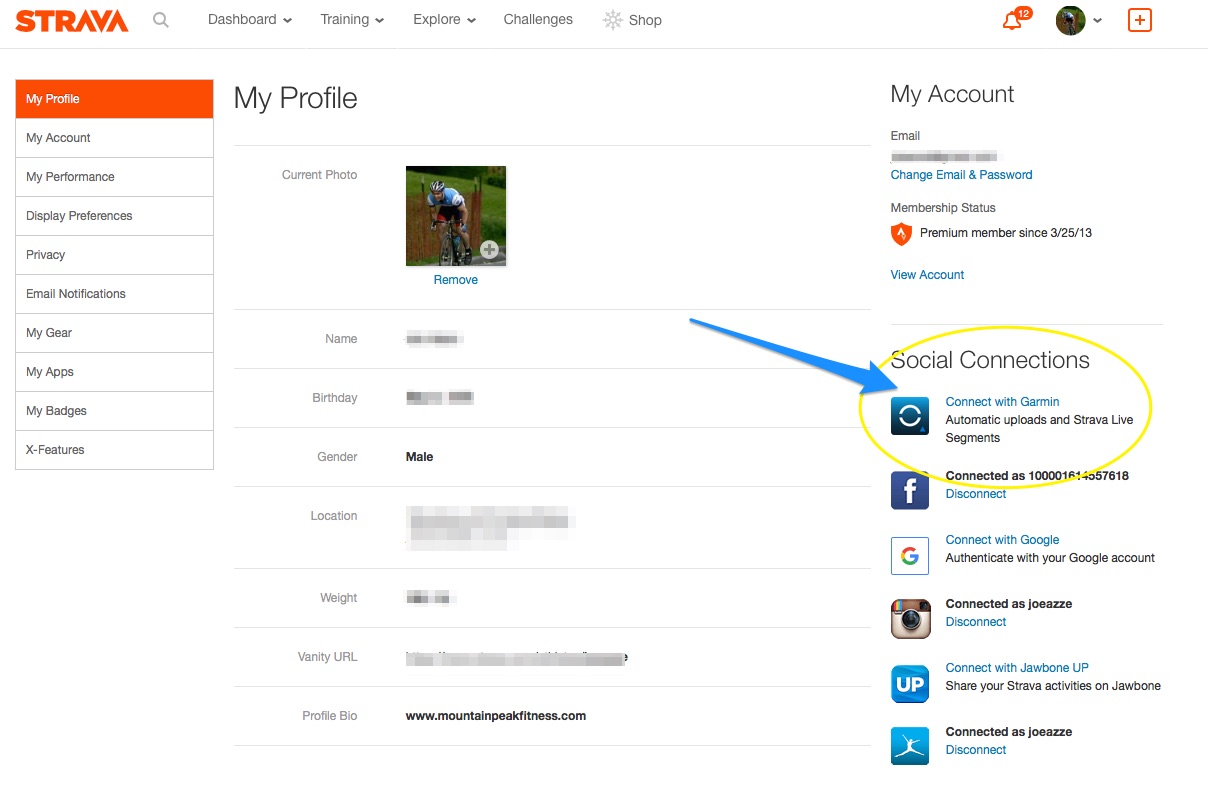The image size is (1208, 792).
Task: Click the MyFitnessPal figure icon
Action: (x=910, y=746)
